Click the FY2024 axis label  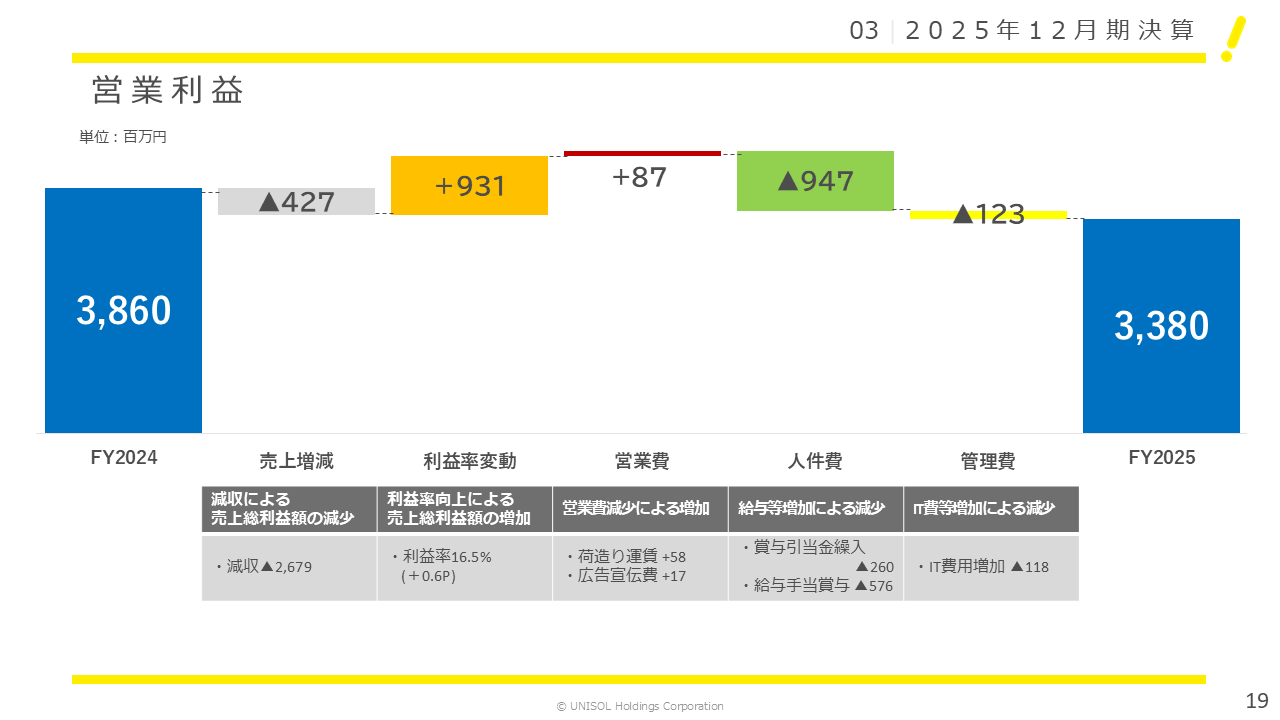pos(124,458)
